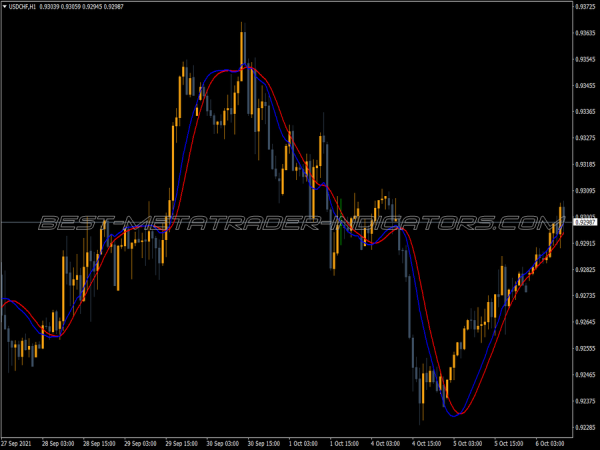600x450 pixels.
Task: Click the 29 Sep 03:00 time label
Action: click(x=140, y=443)
